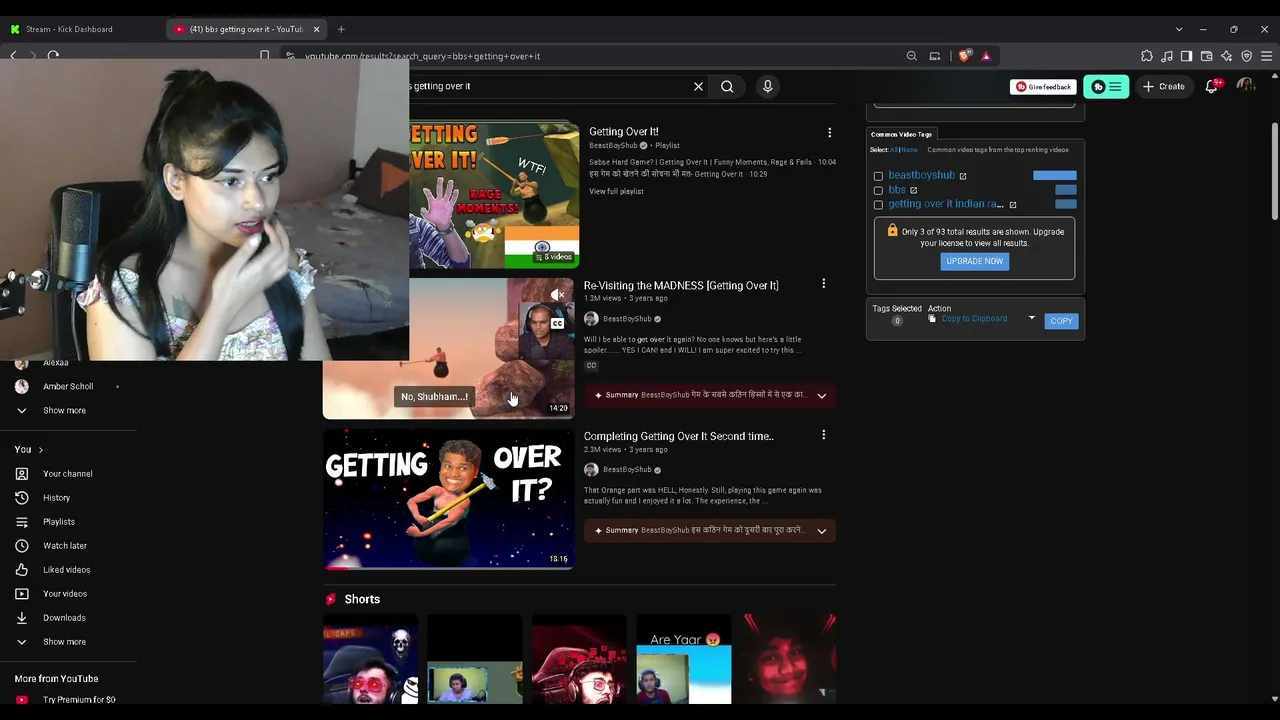Close the YouTube browser tab

point(316,29)
